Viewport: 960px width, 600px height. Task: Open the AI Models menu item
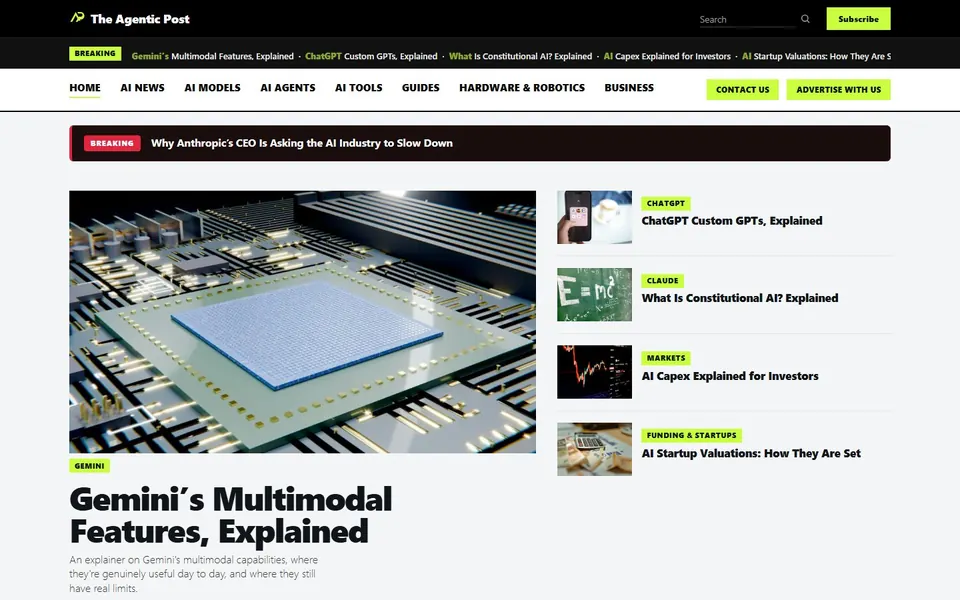coord(212,88)
